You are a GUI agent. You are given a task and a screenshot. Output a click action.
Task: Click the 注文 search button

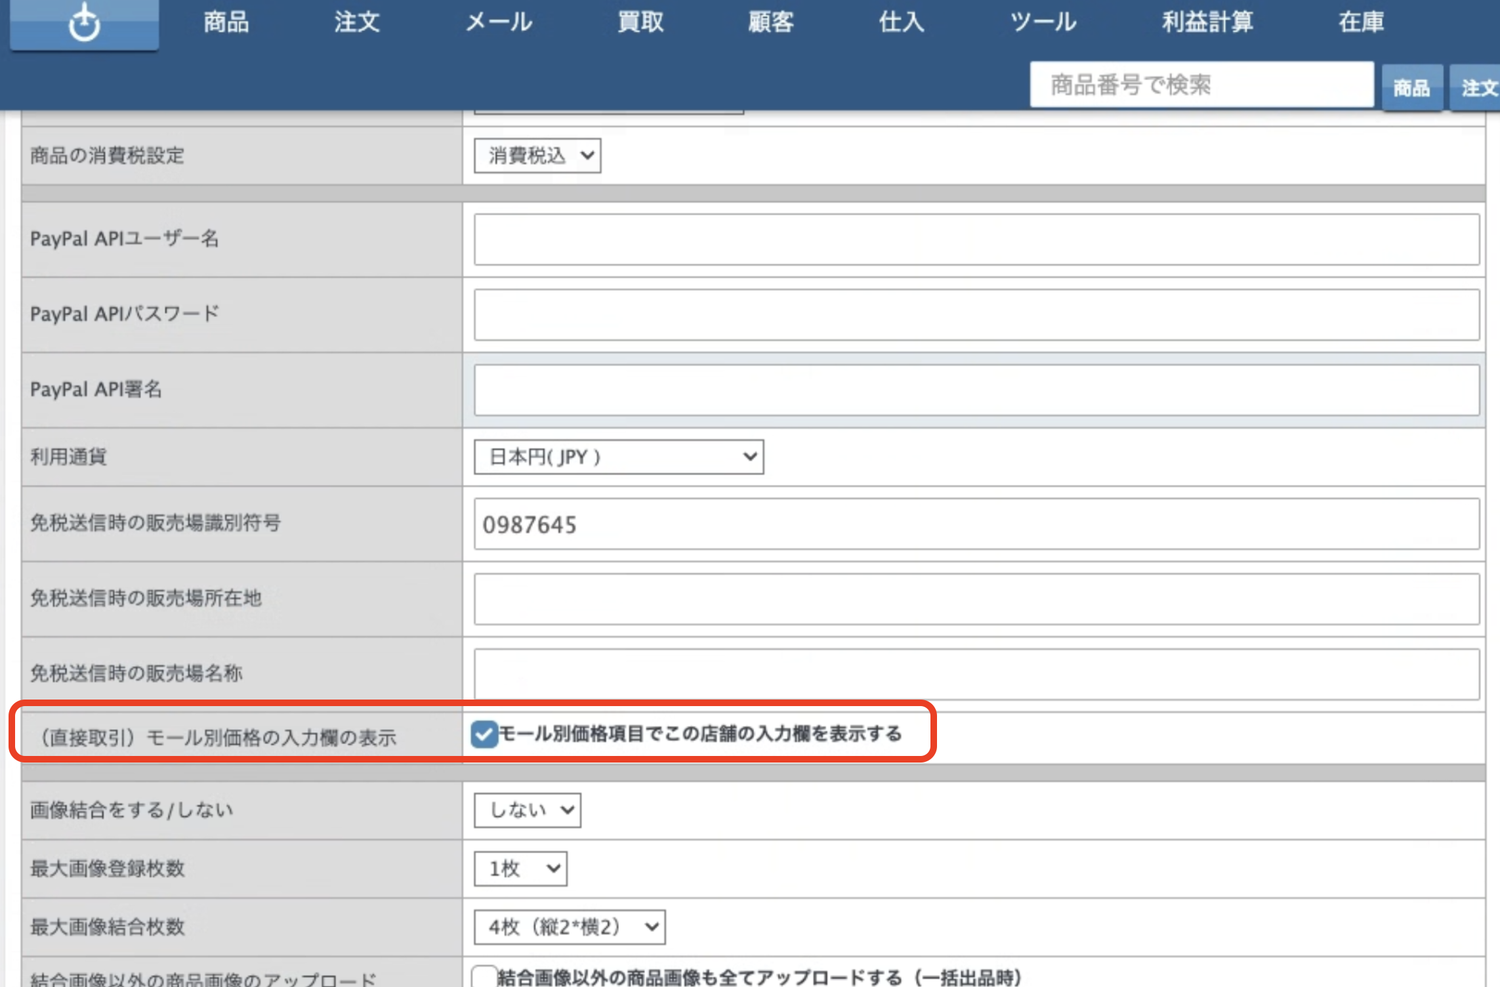1477,88
